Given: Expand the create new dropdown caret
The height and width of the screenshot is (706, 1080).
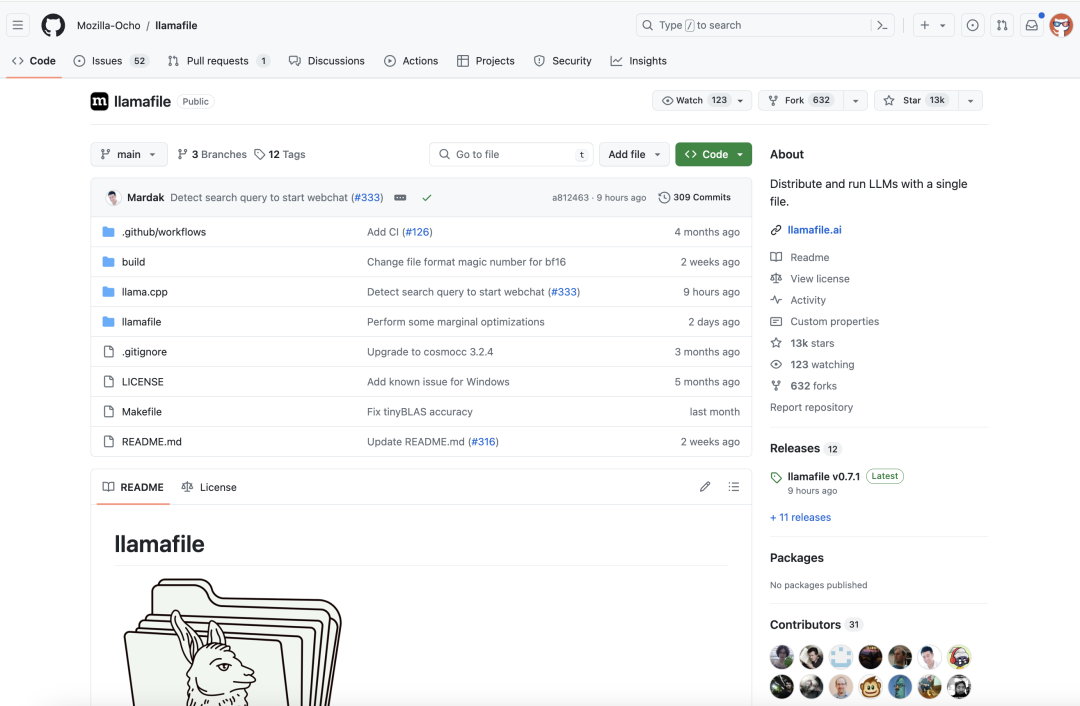Looking at the screenshot, I should pyautogui.click(x=943, y=25).
